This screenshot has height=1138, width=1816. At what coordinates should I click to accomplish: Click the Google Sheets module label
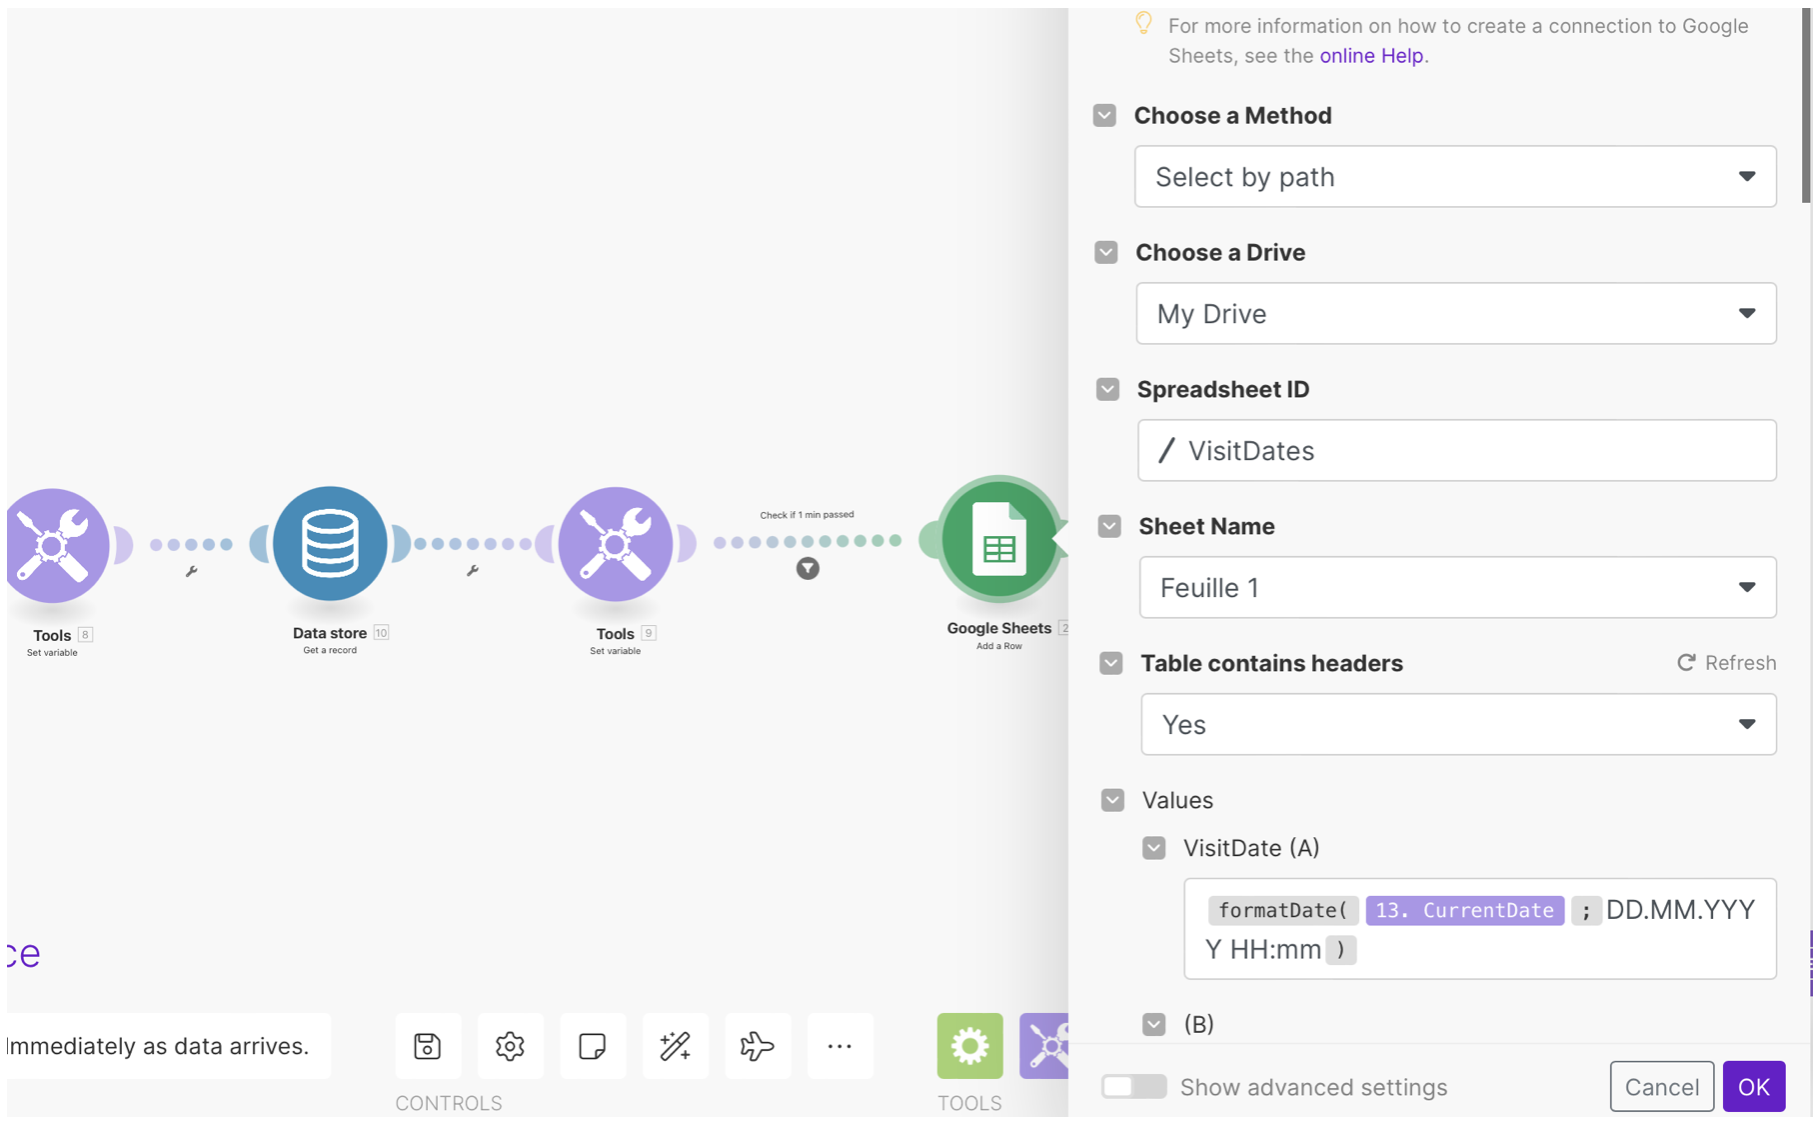tap(999, 628)
